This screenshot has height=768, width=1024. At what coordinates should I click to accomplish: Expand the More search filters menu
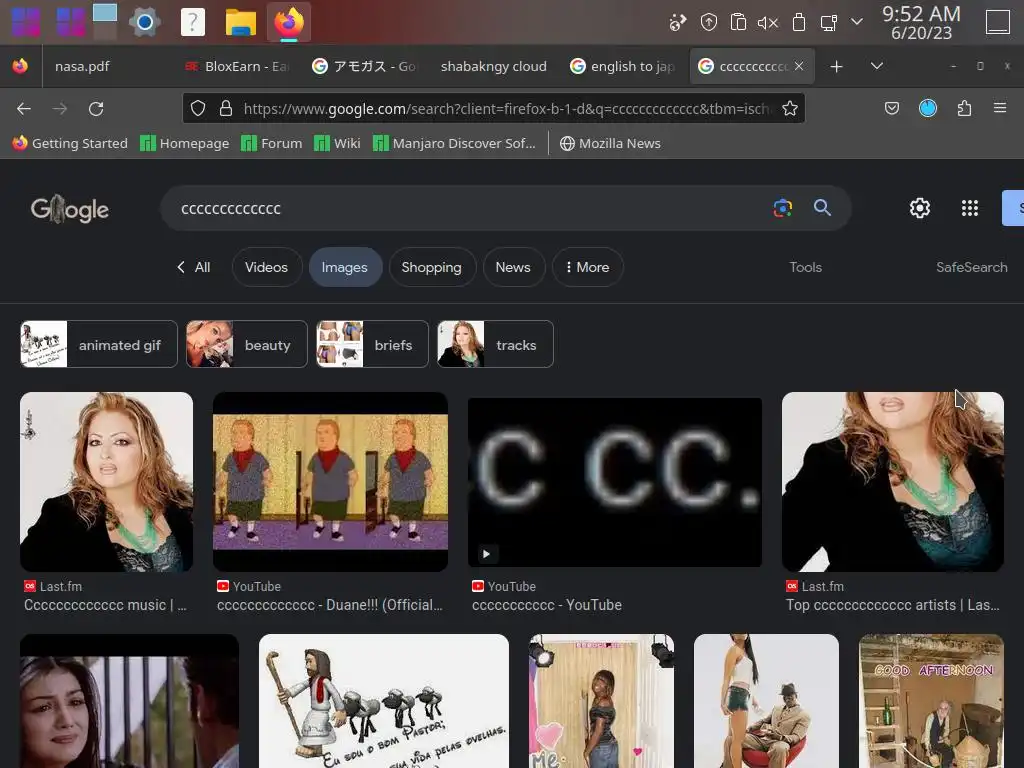[x=588, y=267]
